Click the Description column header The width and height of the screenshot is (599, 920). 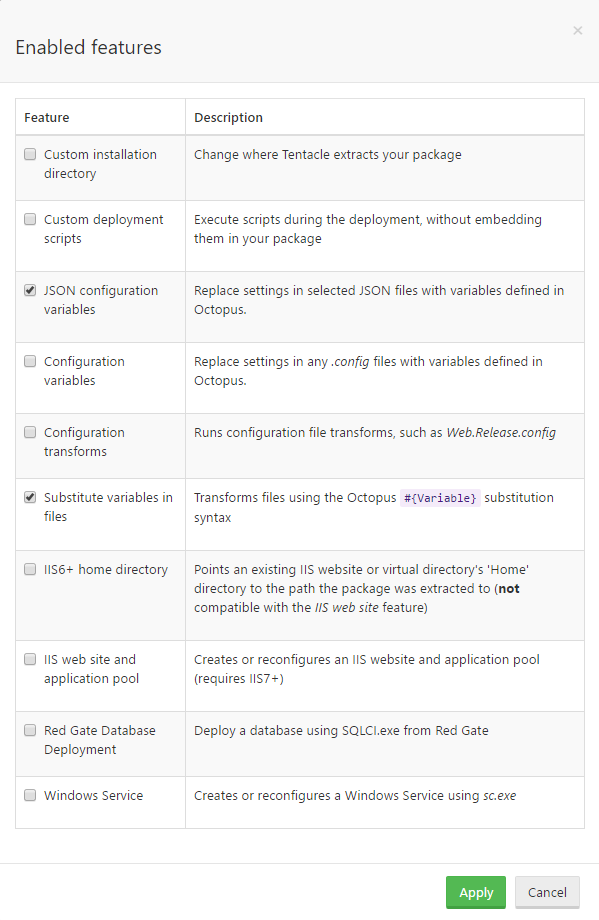tap(227, 117)
